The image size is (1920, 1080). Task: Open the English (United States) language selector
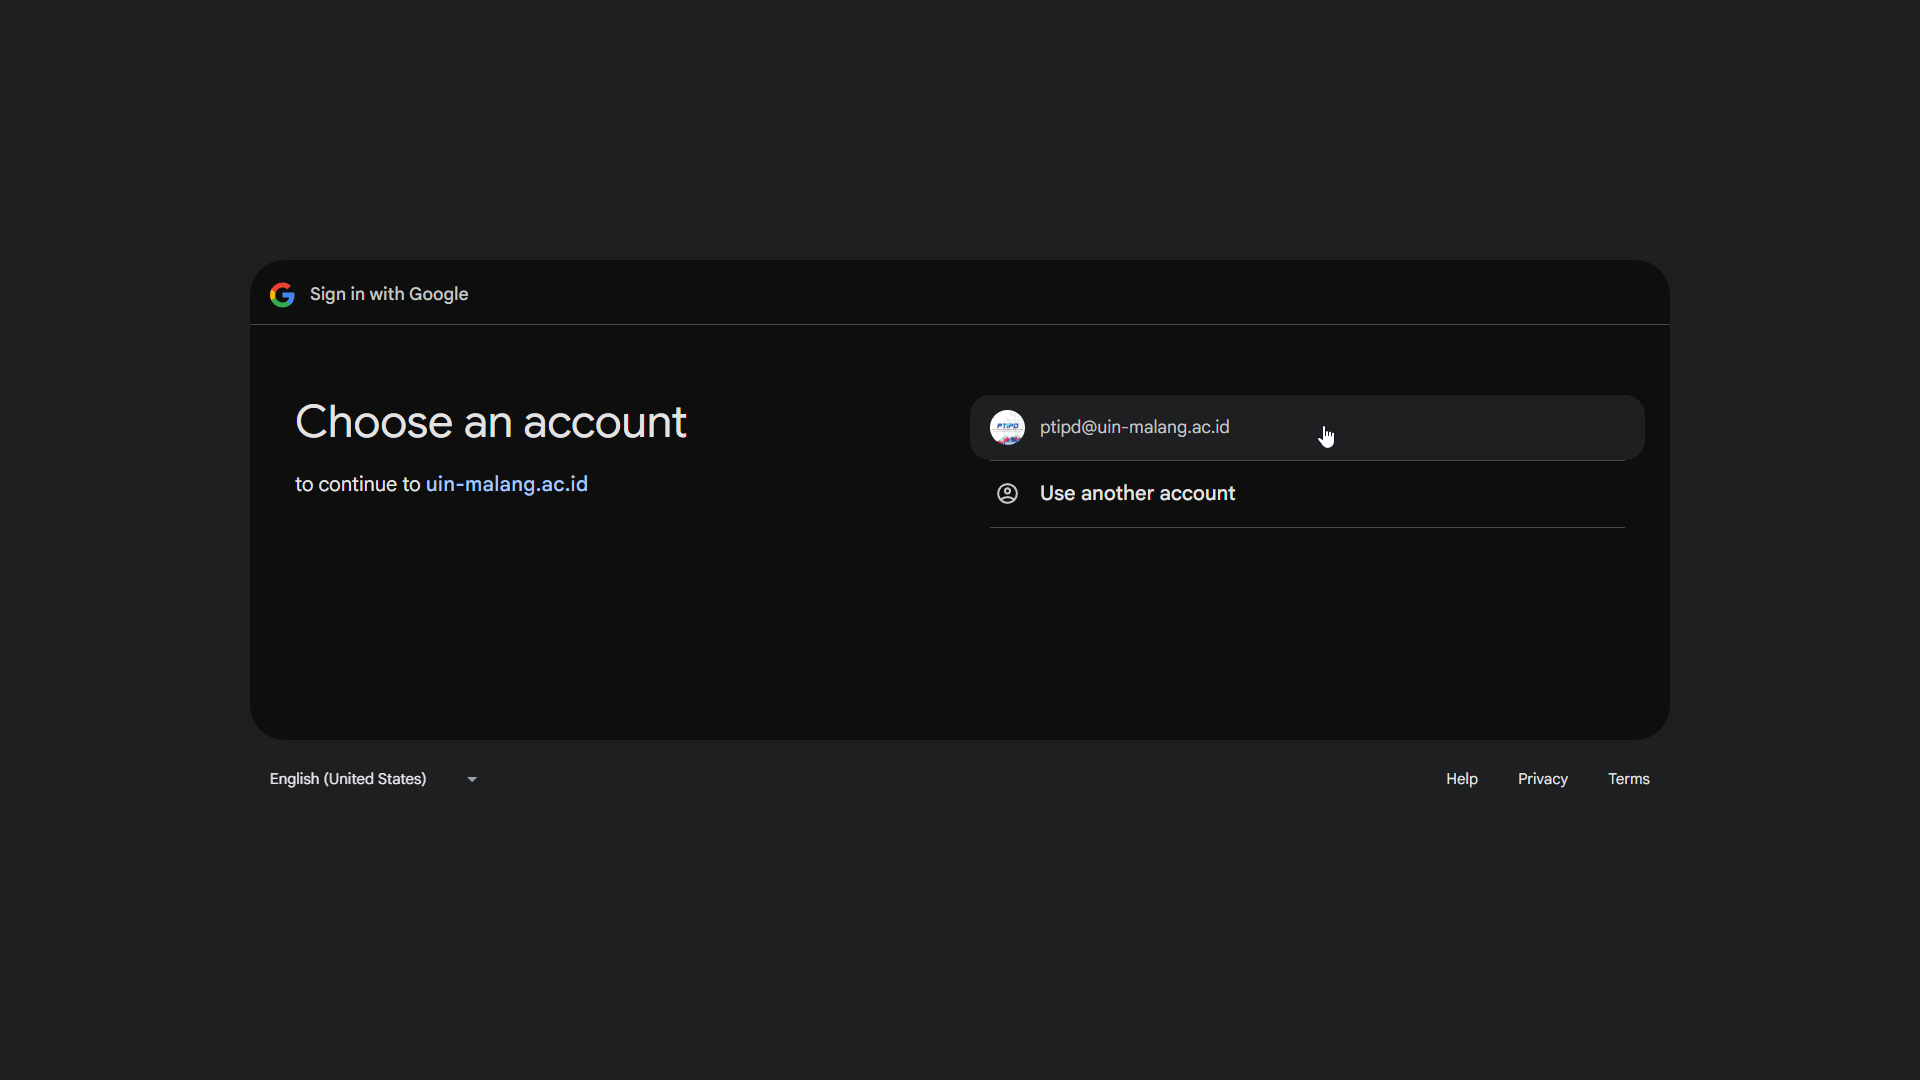coord(348,779)
